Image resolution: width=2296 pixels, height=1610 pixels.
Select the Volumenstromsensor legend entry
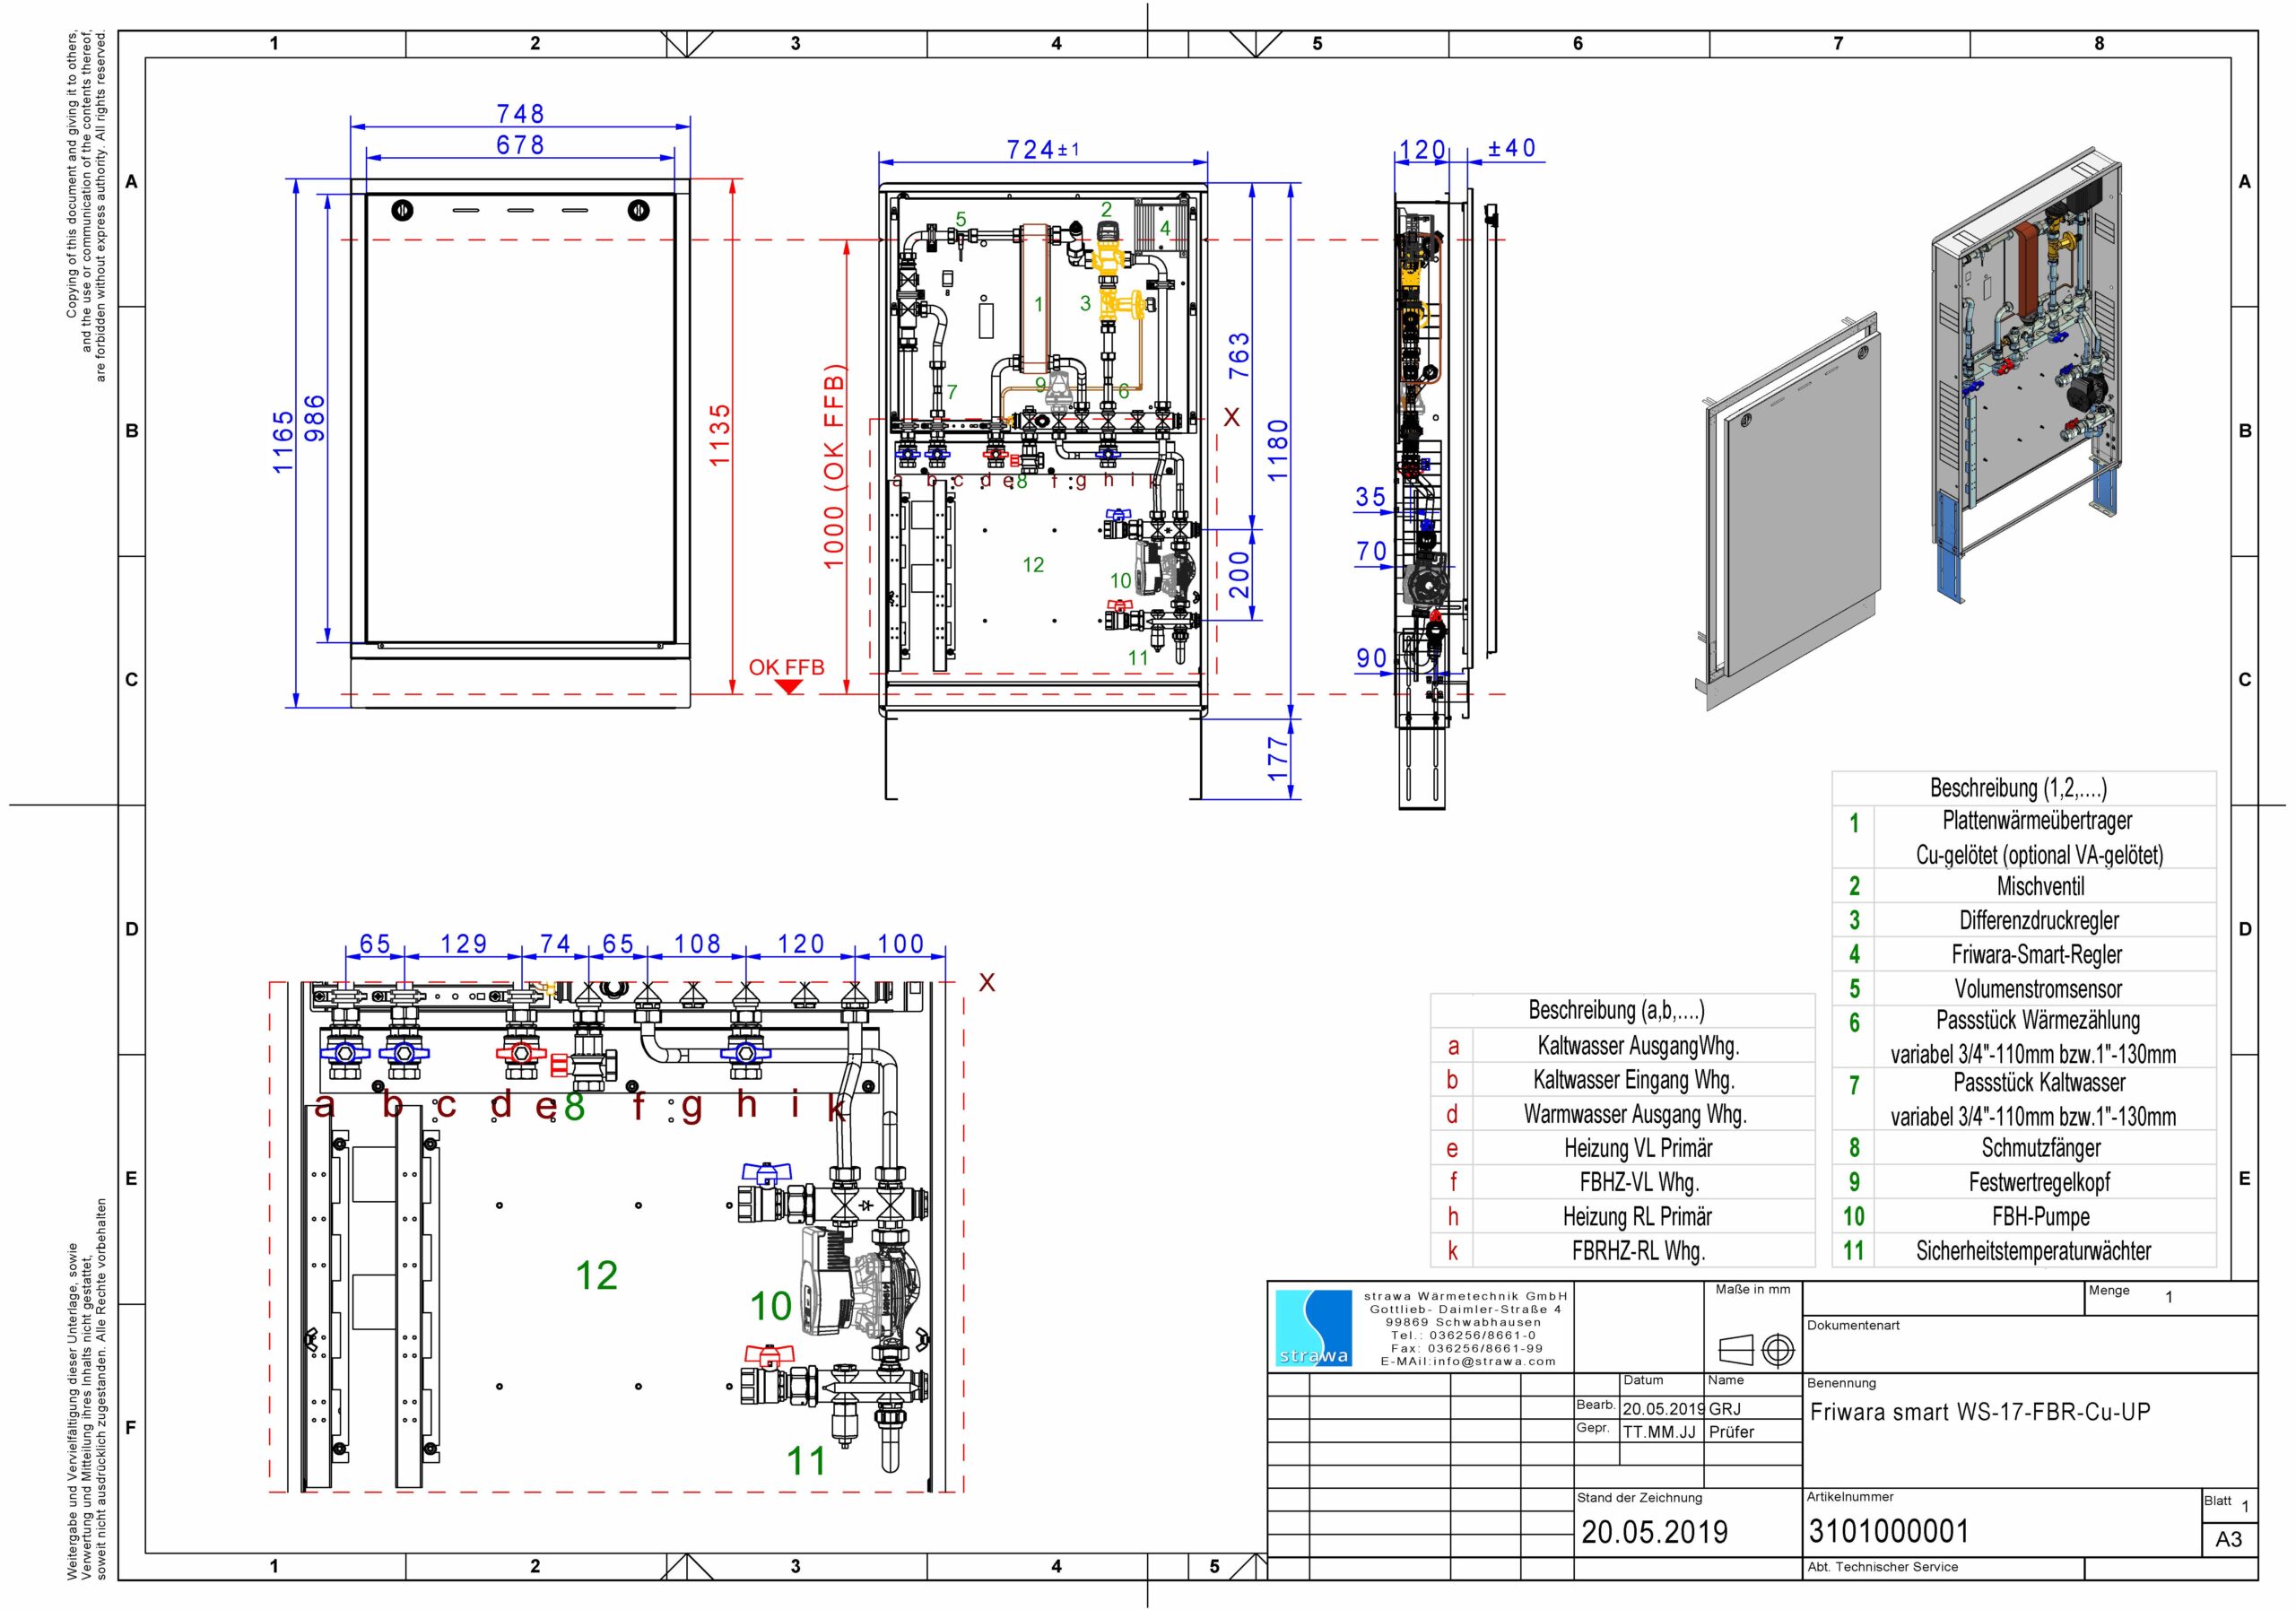[x=2024, y=988]
